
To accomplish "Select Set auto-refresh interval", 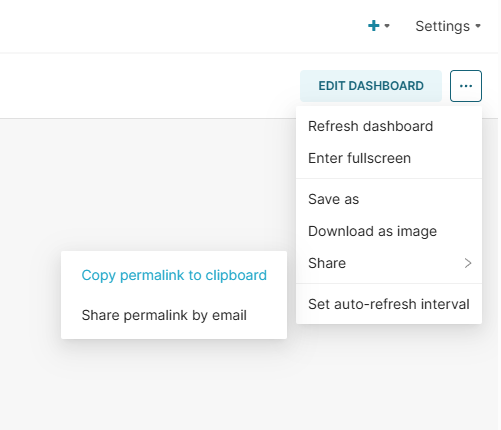I will (389, 304).
